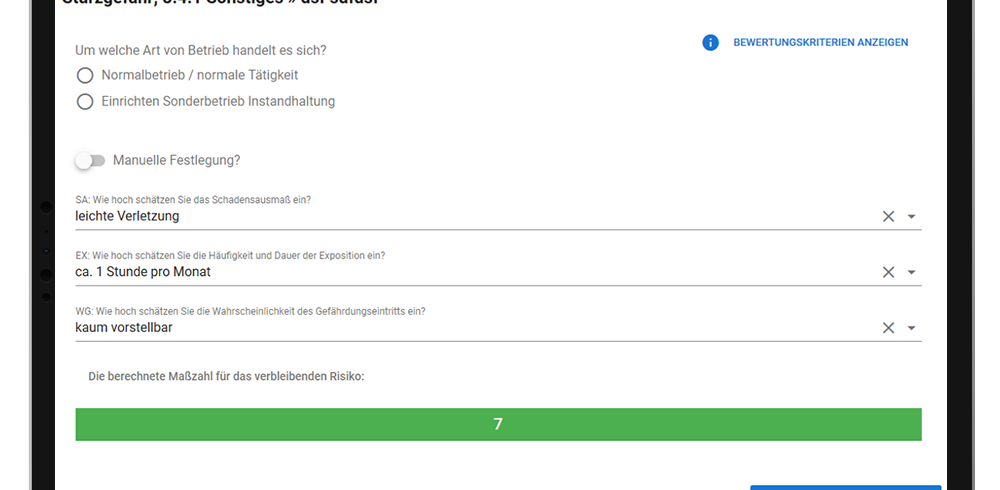Click 'Einrichten Sonderbetrieb Instandhaltung' label text
The width and height of the screenshot is (1000, 490).
(218, 101)
